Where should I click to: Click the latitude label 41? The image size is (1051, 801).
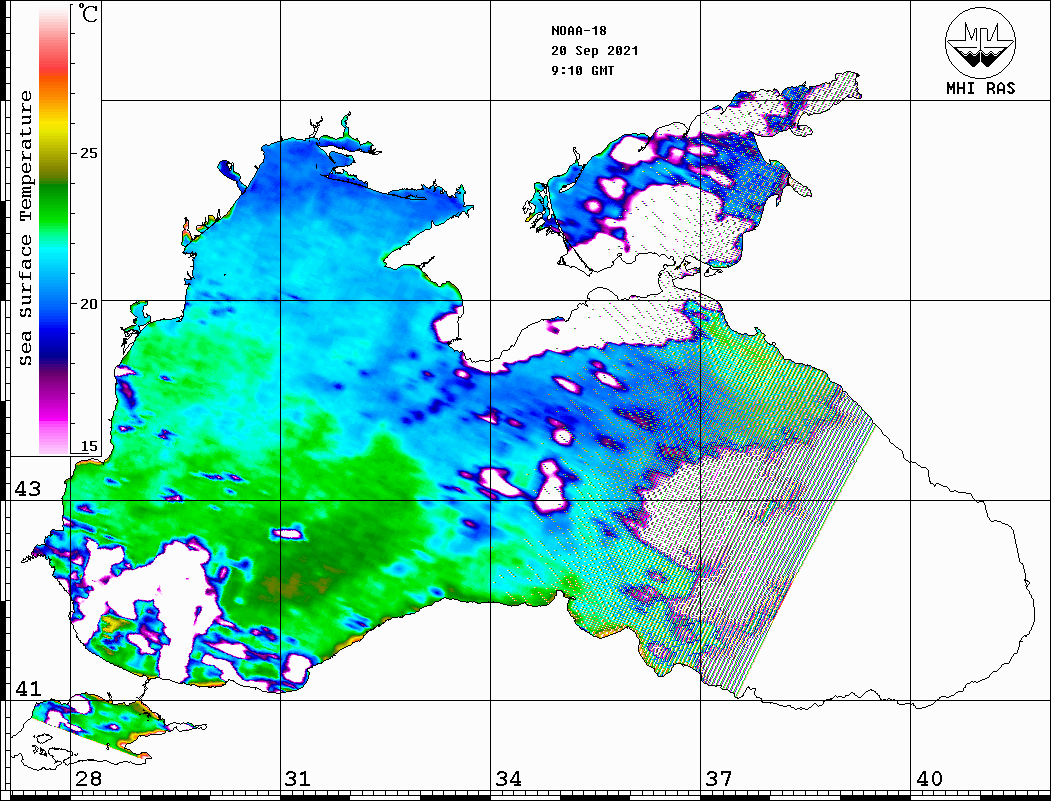[28, 689]
